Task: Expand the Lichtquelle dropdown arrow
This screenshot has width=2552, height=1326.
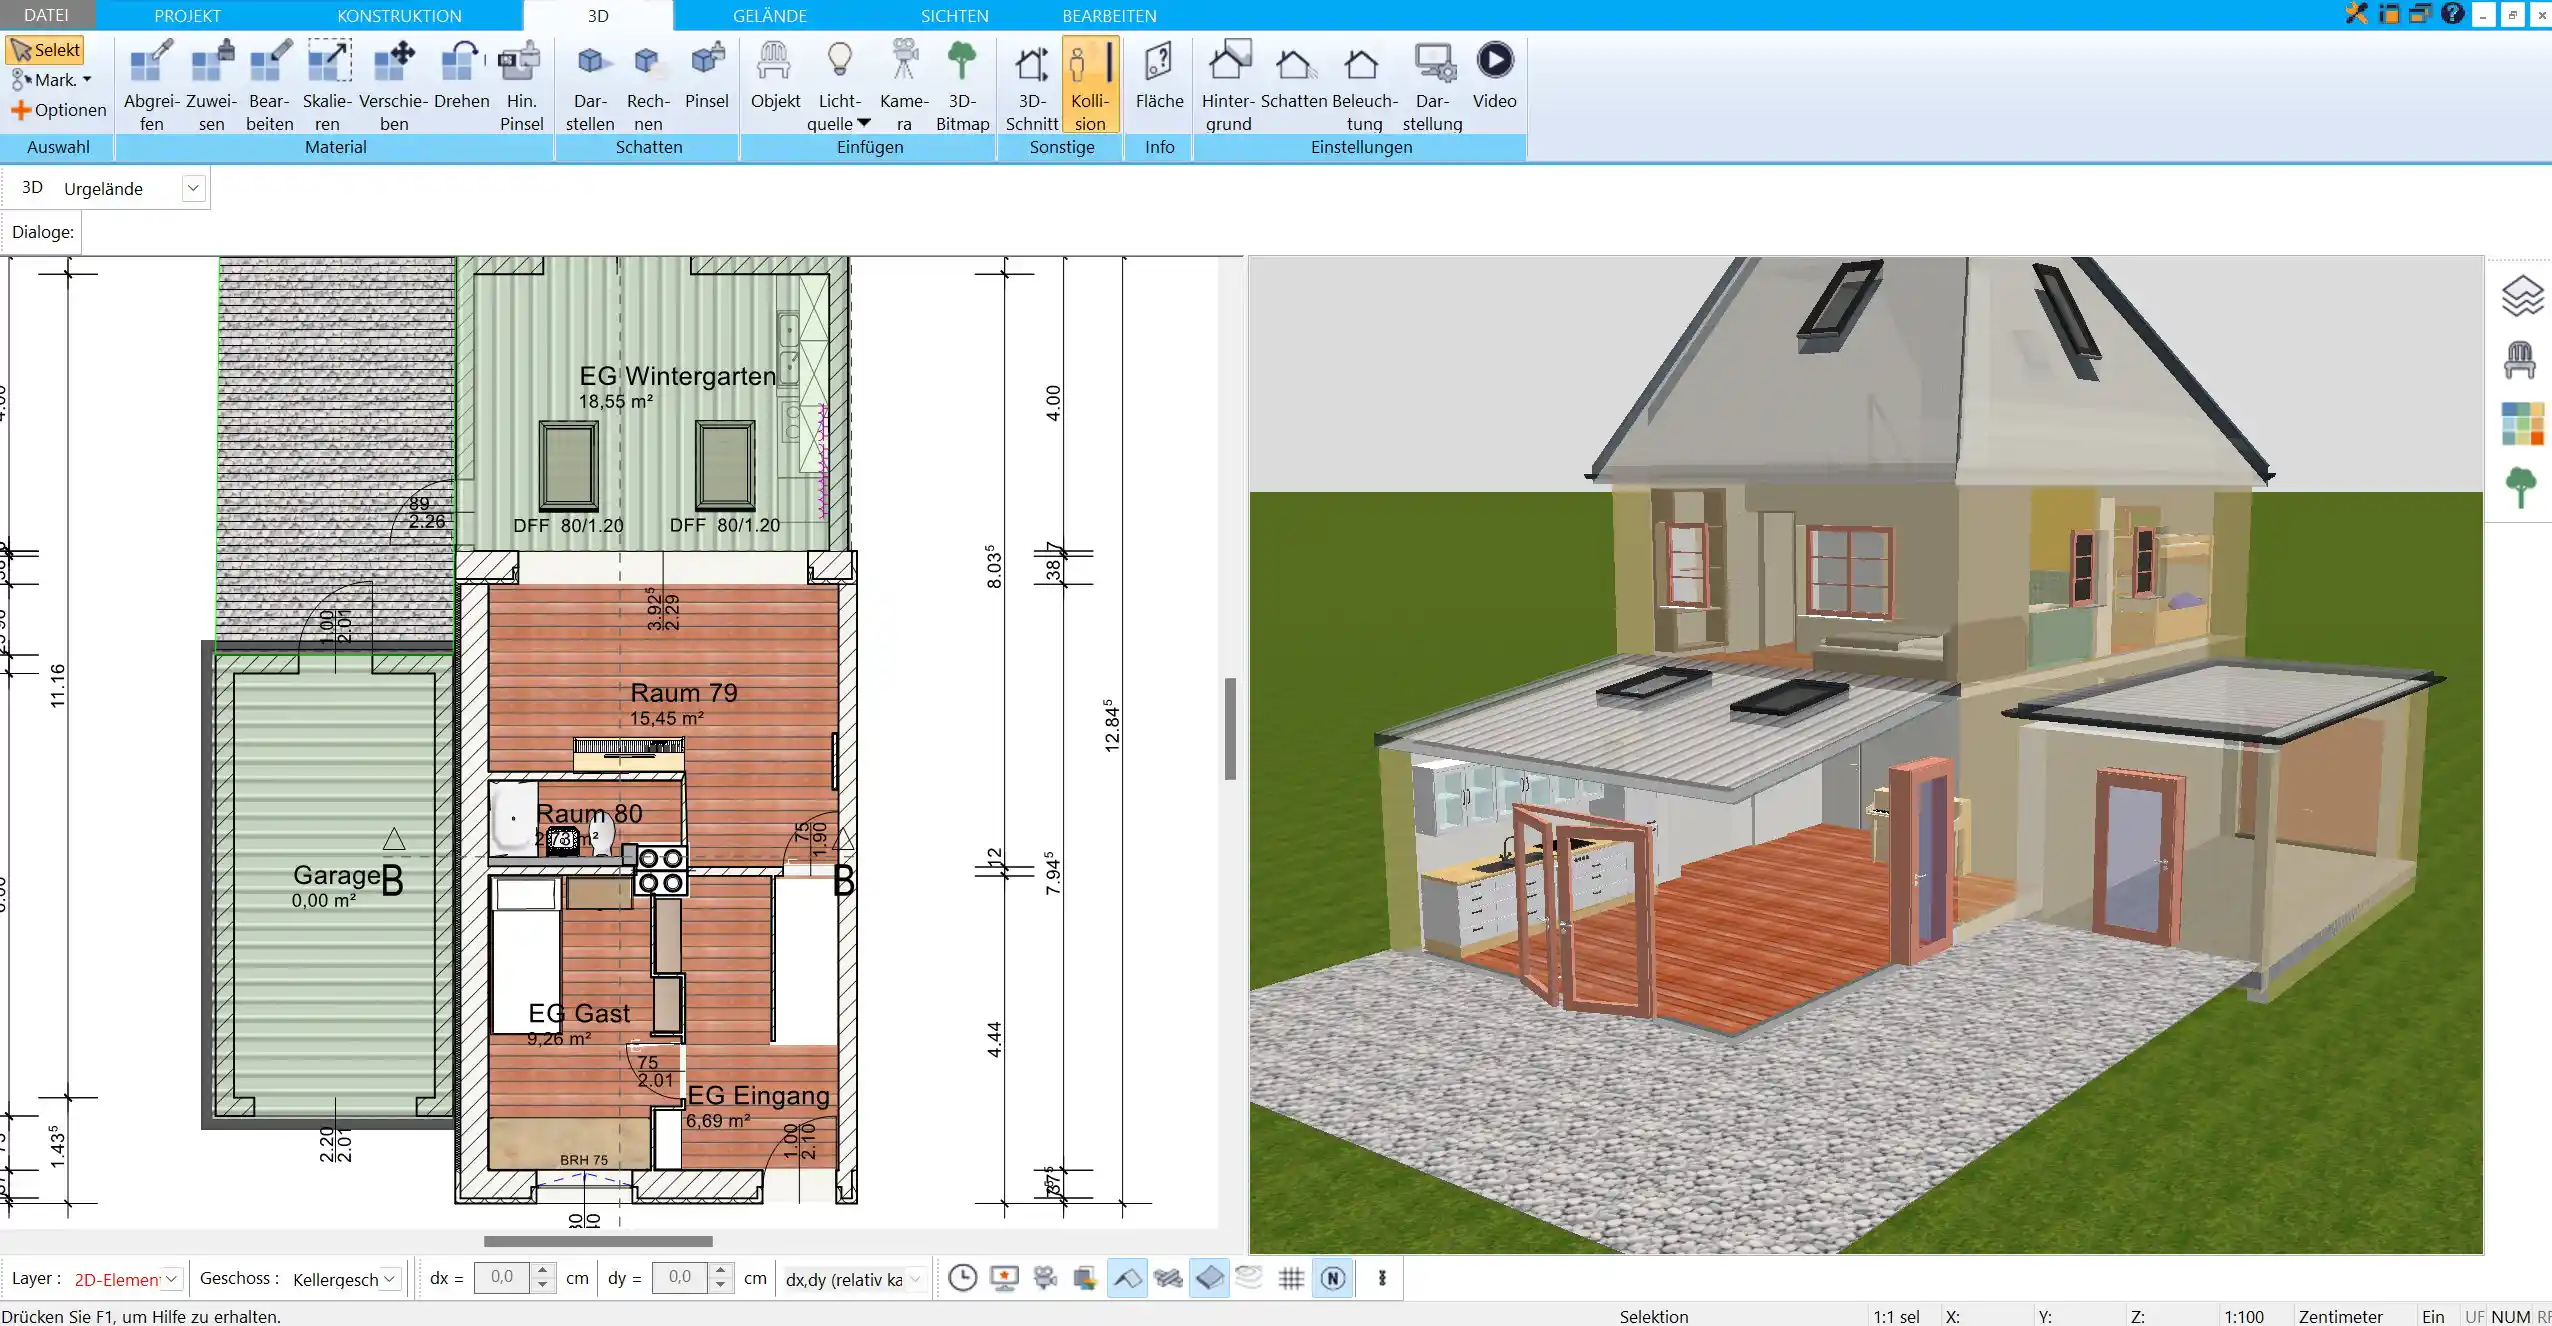Action: click(864, 123)
